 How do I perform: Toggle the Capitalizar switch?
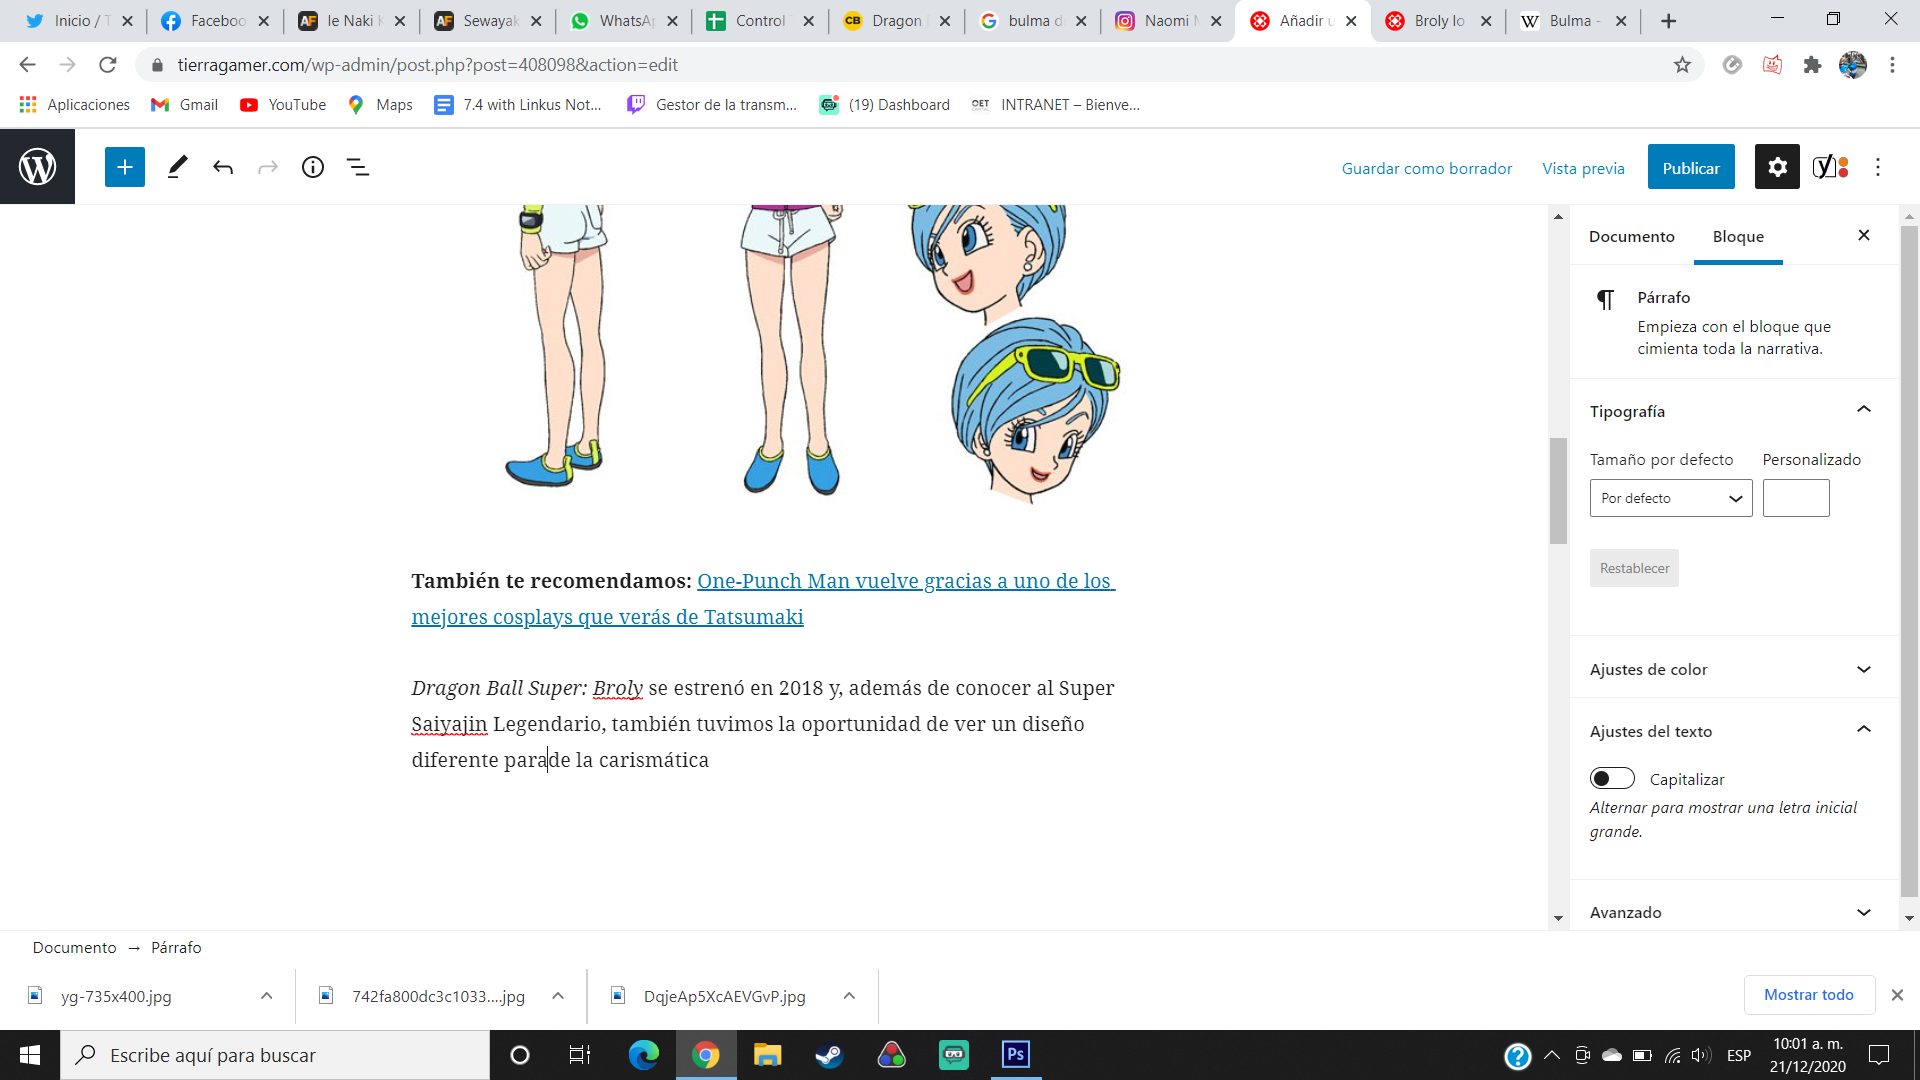(1612, 778)
